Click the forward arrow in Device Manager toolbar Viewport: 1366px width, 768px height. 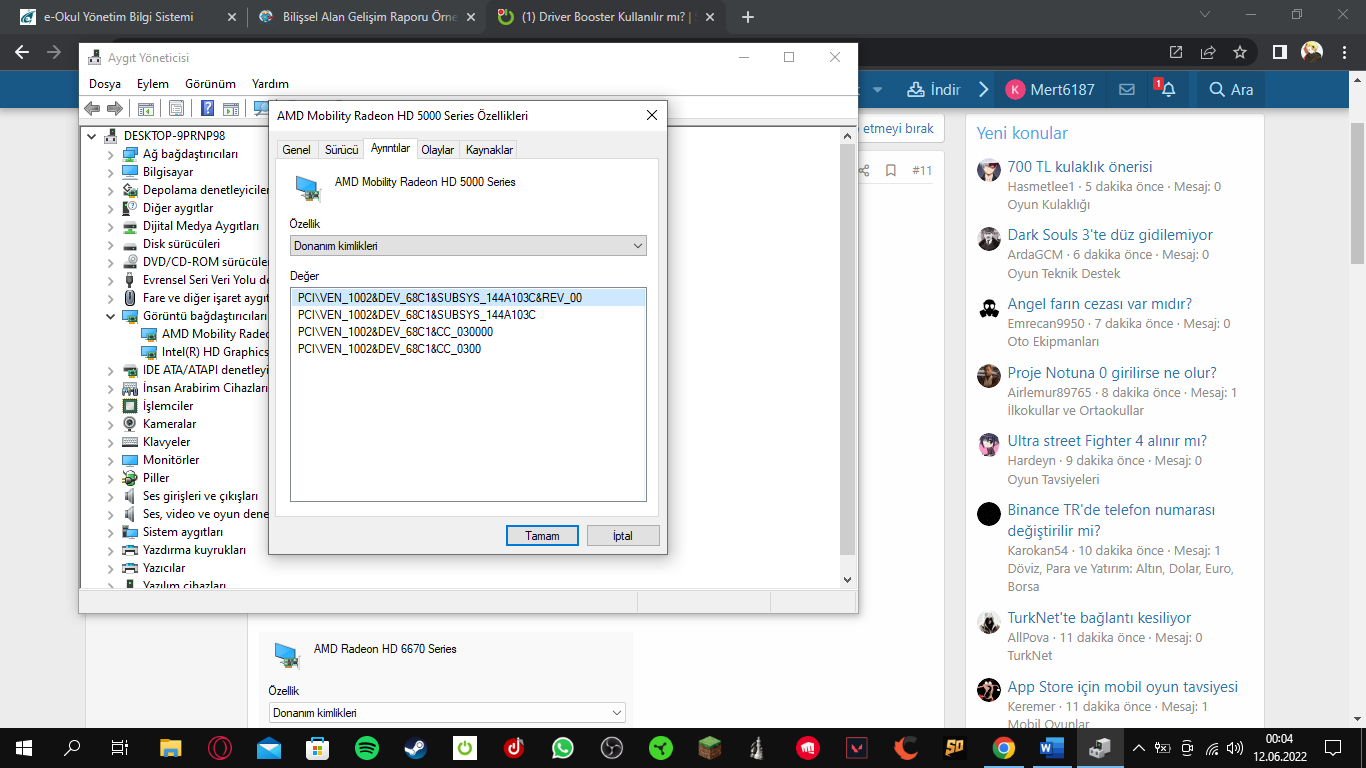[x=115, y=108]
